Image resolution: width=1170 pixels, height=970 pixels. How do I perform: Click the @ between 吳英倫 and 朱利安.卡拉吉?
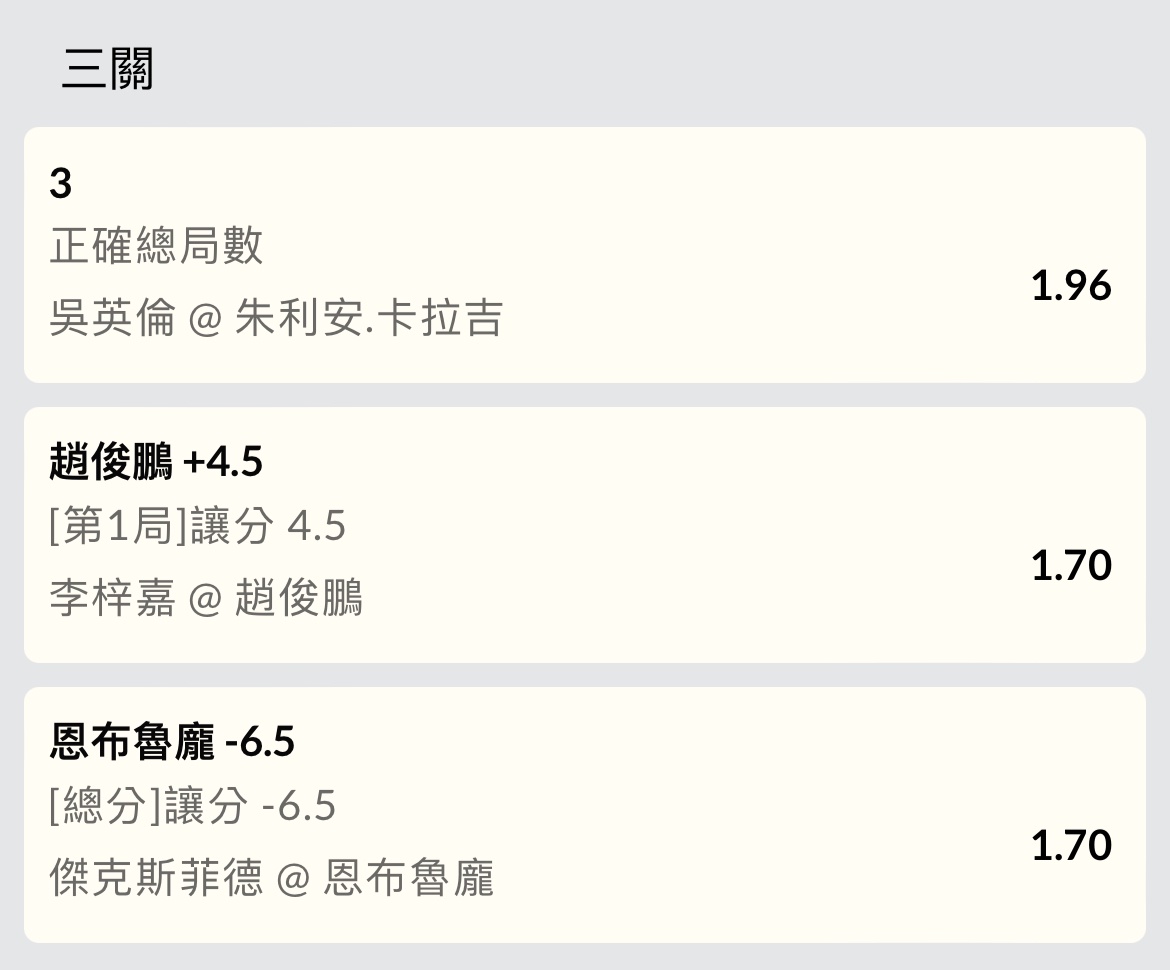pos(204,320)
